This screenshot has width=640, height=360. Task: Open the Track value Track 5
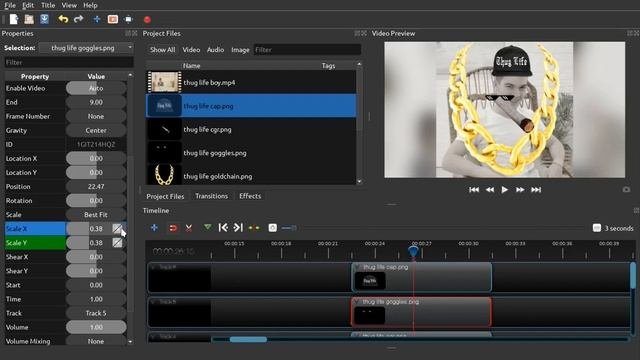click(96, 313)
